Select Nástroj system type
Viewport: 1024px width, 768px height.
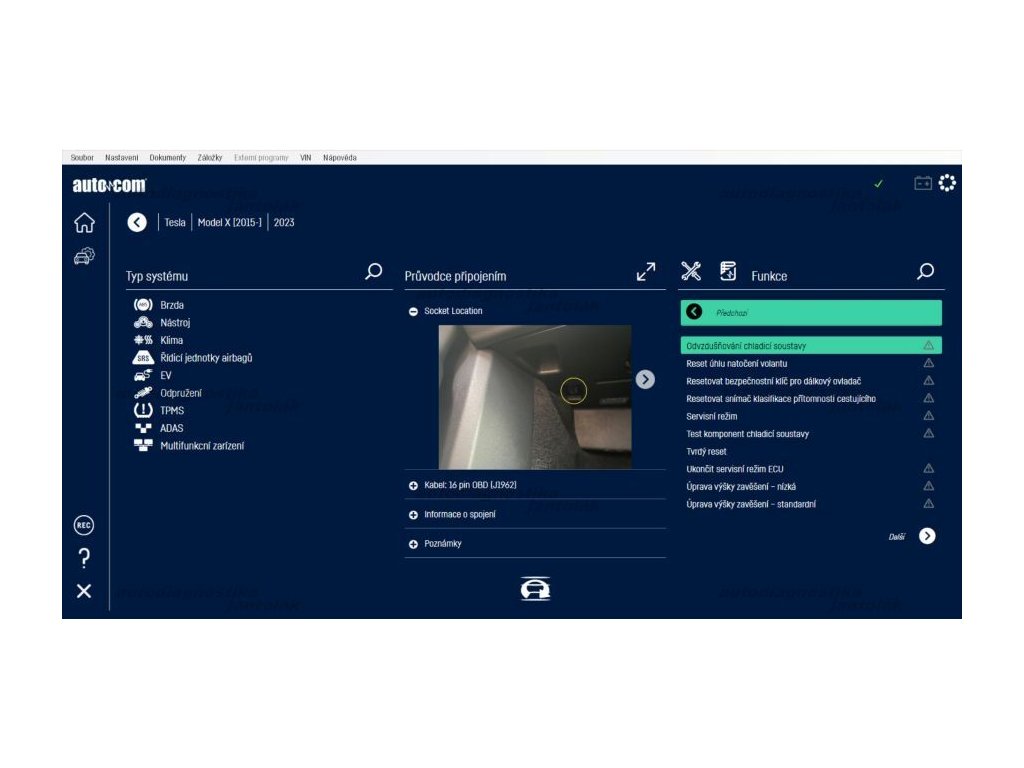[x=175, y=323]
